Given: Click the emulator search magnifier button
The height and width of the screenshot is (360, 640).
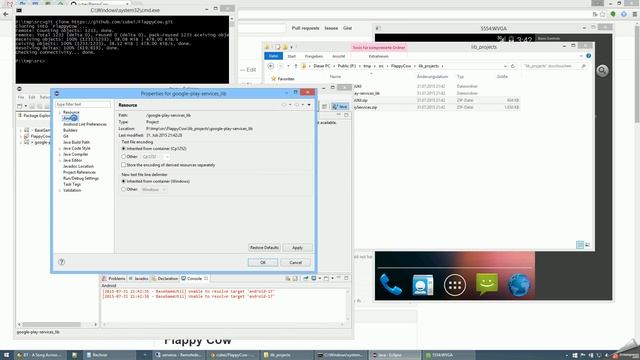Looking at the screenshot, I should pyautogui.click(x=602, y=71).
